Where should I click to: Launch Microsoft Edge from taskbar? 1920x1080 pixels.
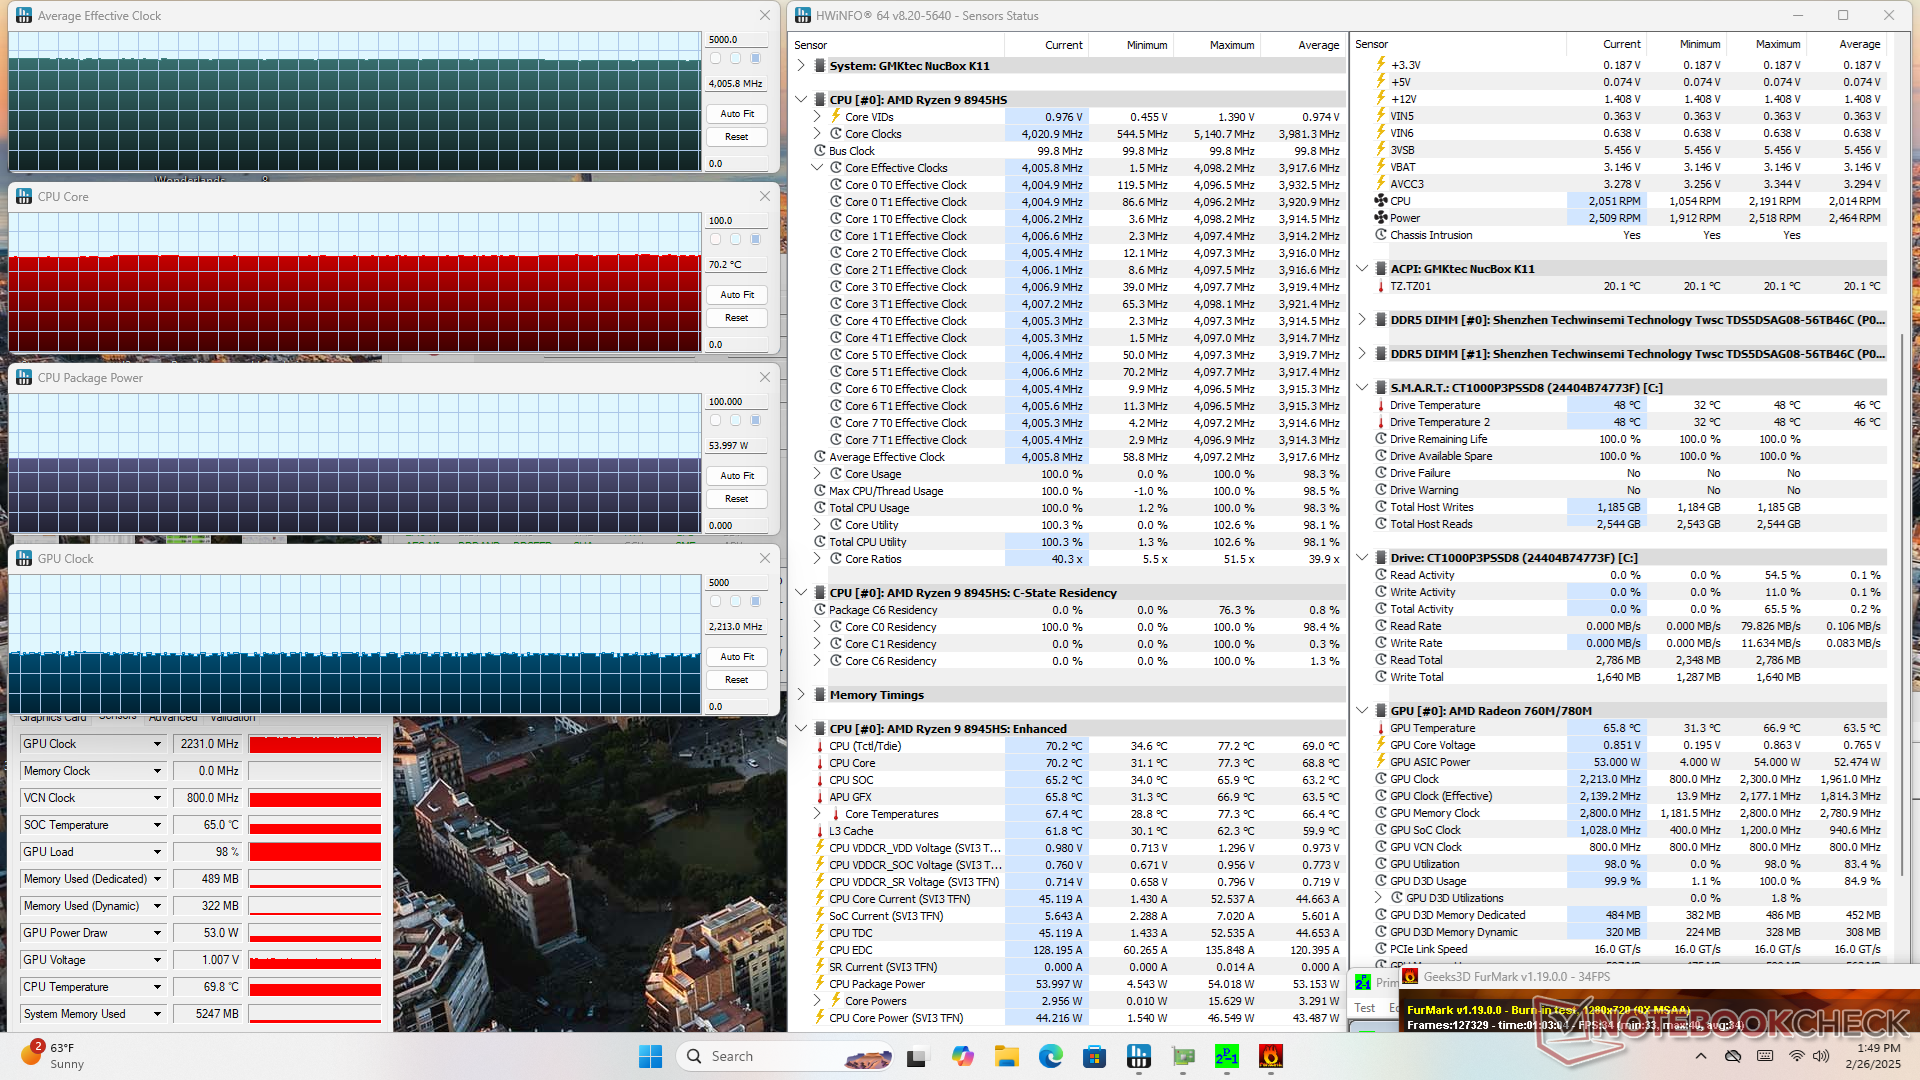(1050, 1056)
